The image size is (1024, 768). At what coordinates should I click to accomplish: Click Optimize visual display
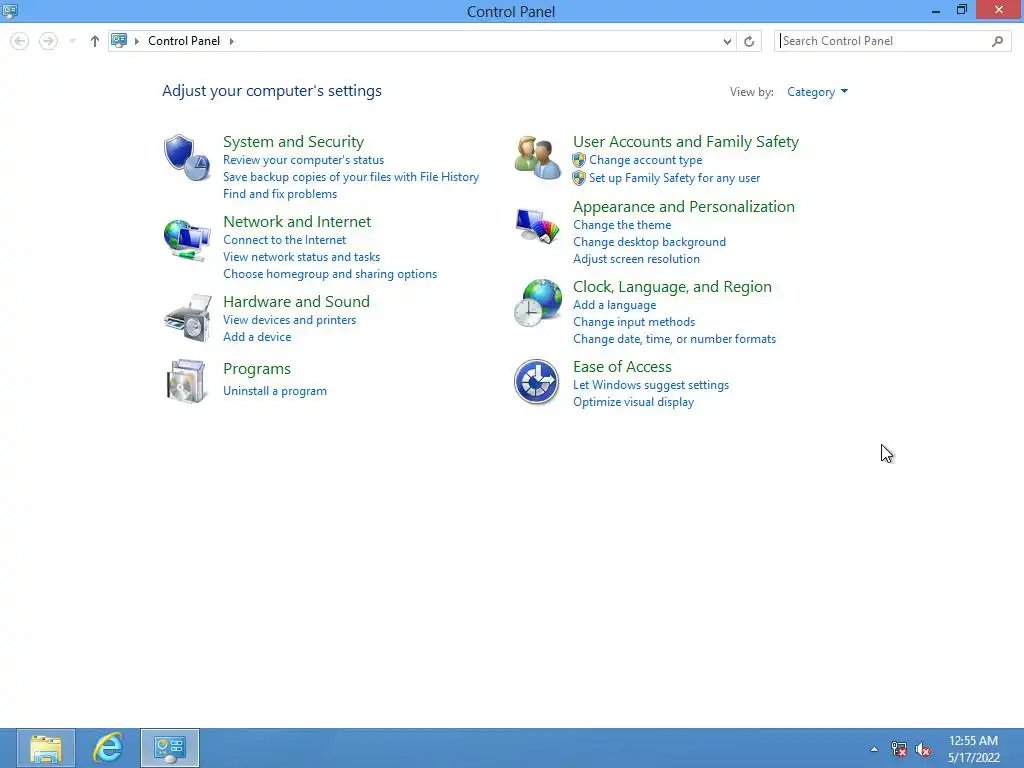[633, 402]
